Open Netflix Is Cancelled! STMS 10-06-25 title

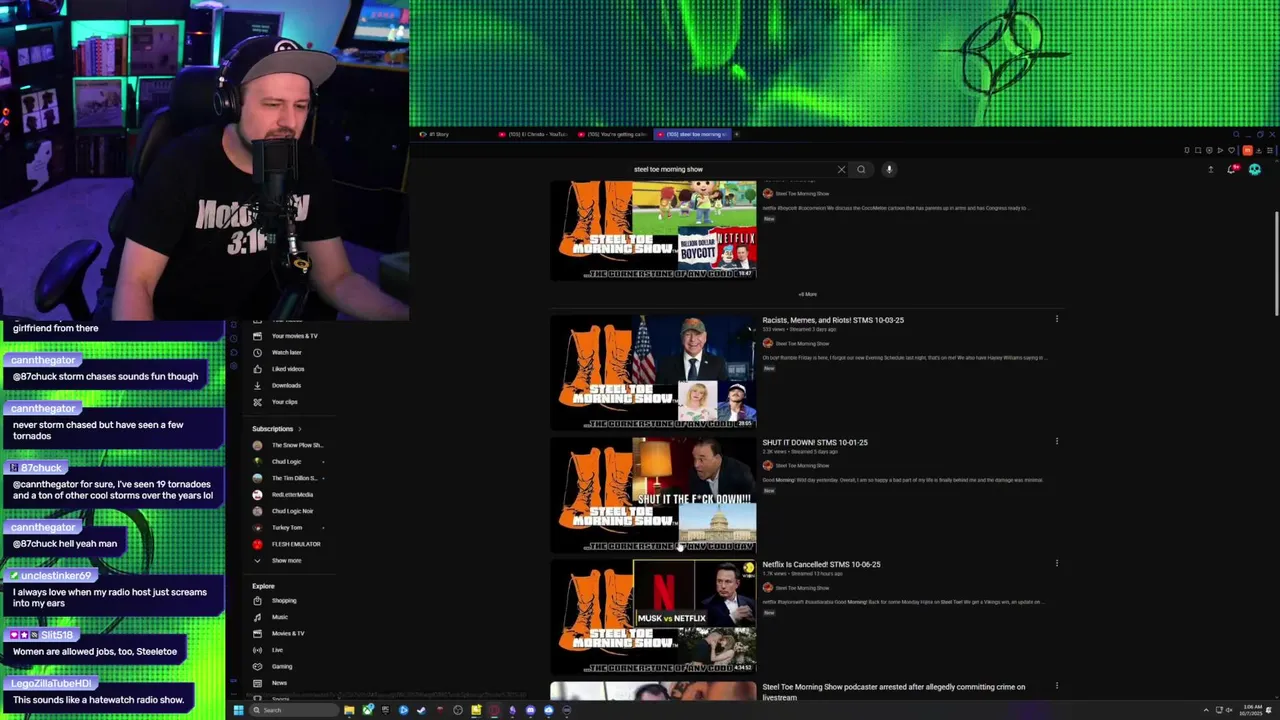[821, 564]
